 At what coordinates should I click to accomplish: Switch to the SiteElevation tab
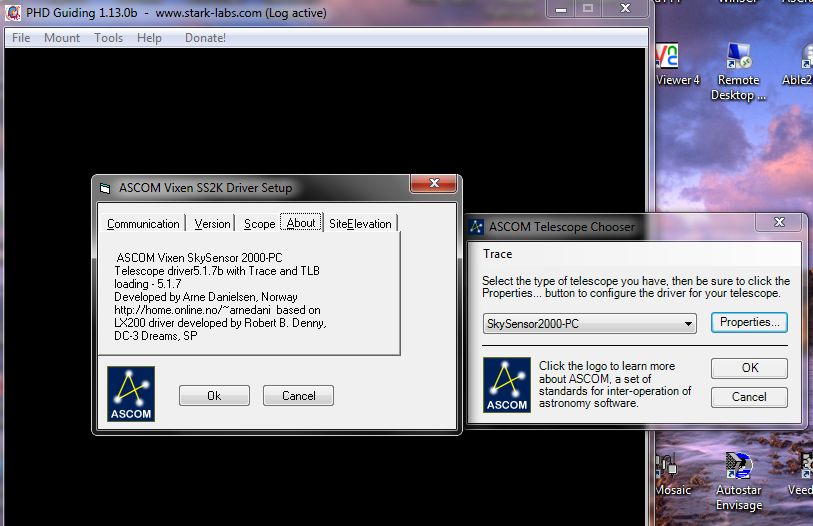(360, 224)
